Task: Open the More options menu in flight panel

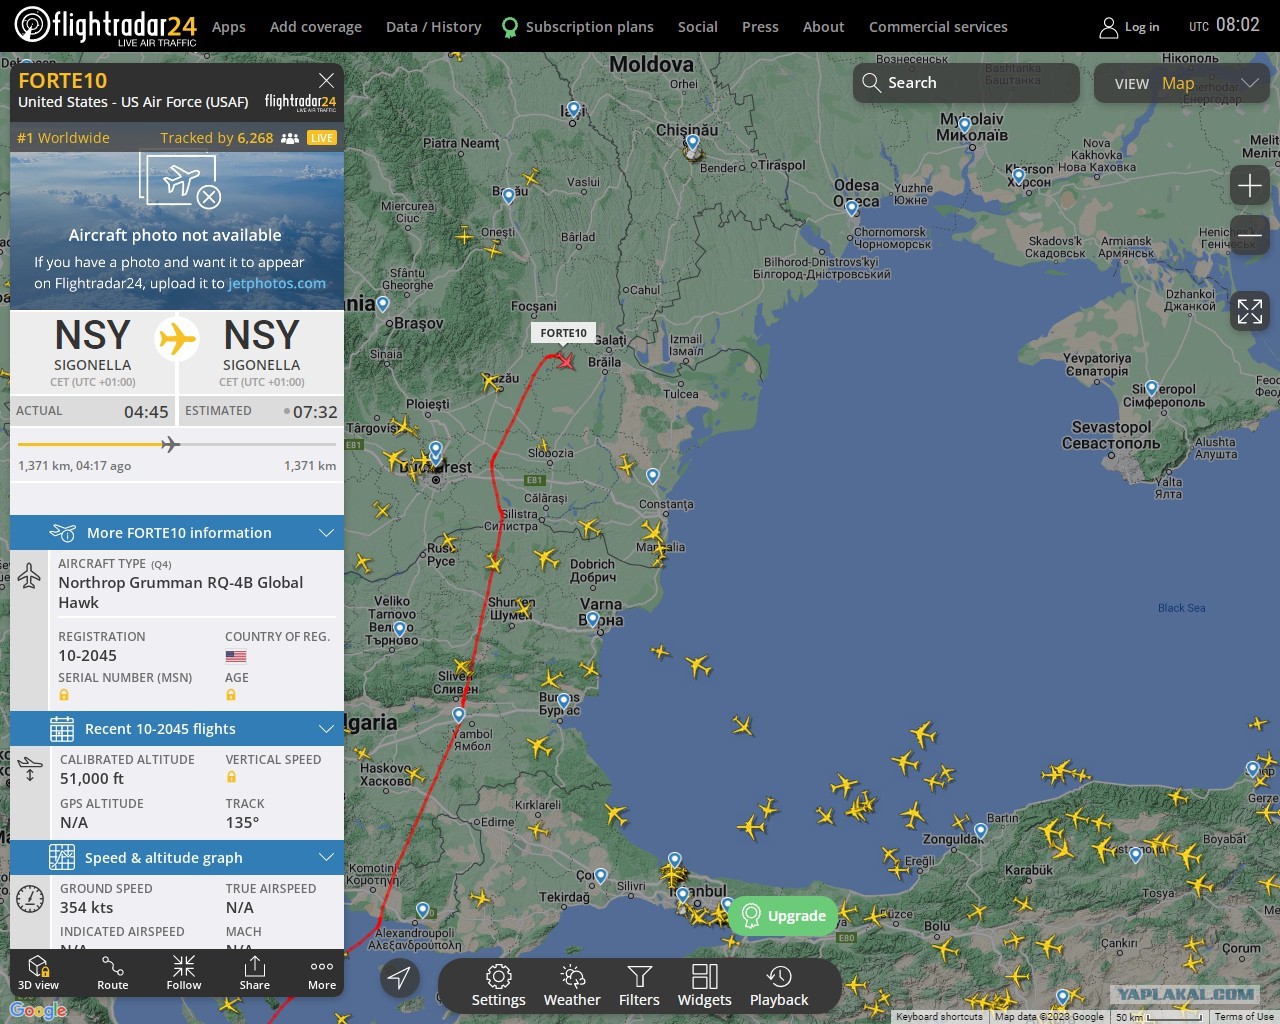Action: [322, 973]
